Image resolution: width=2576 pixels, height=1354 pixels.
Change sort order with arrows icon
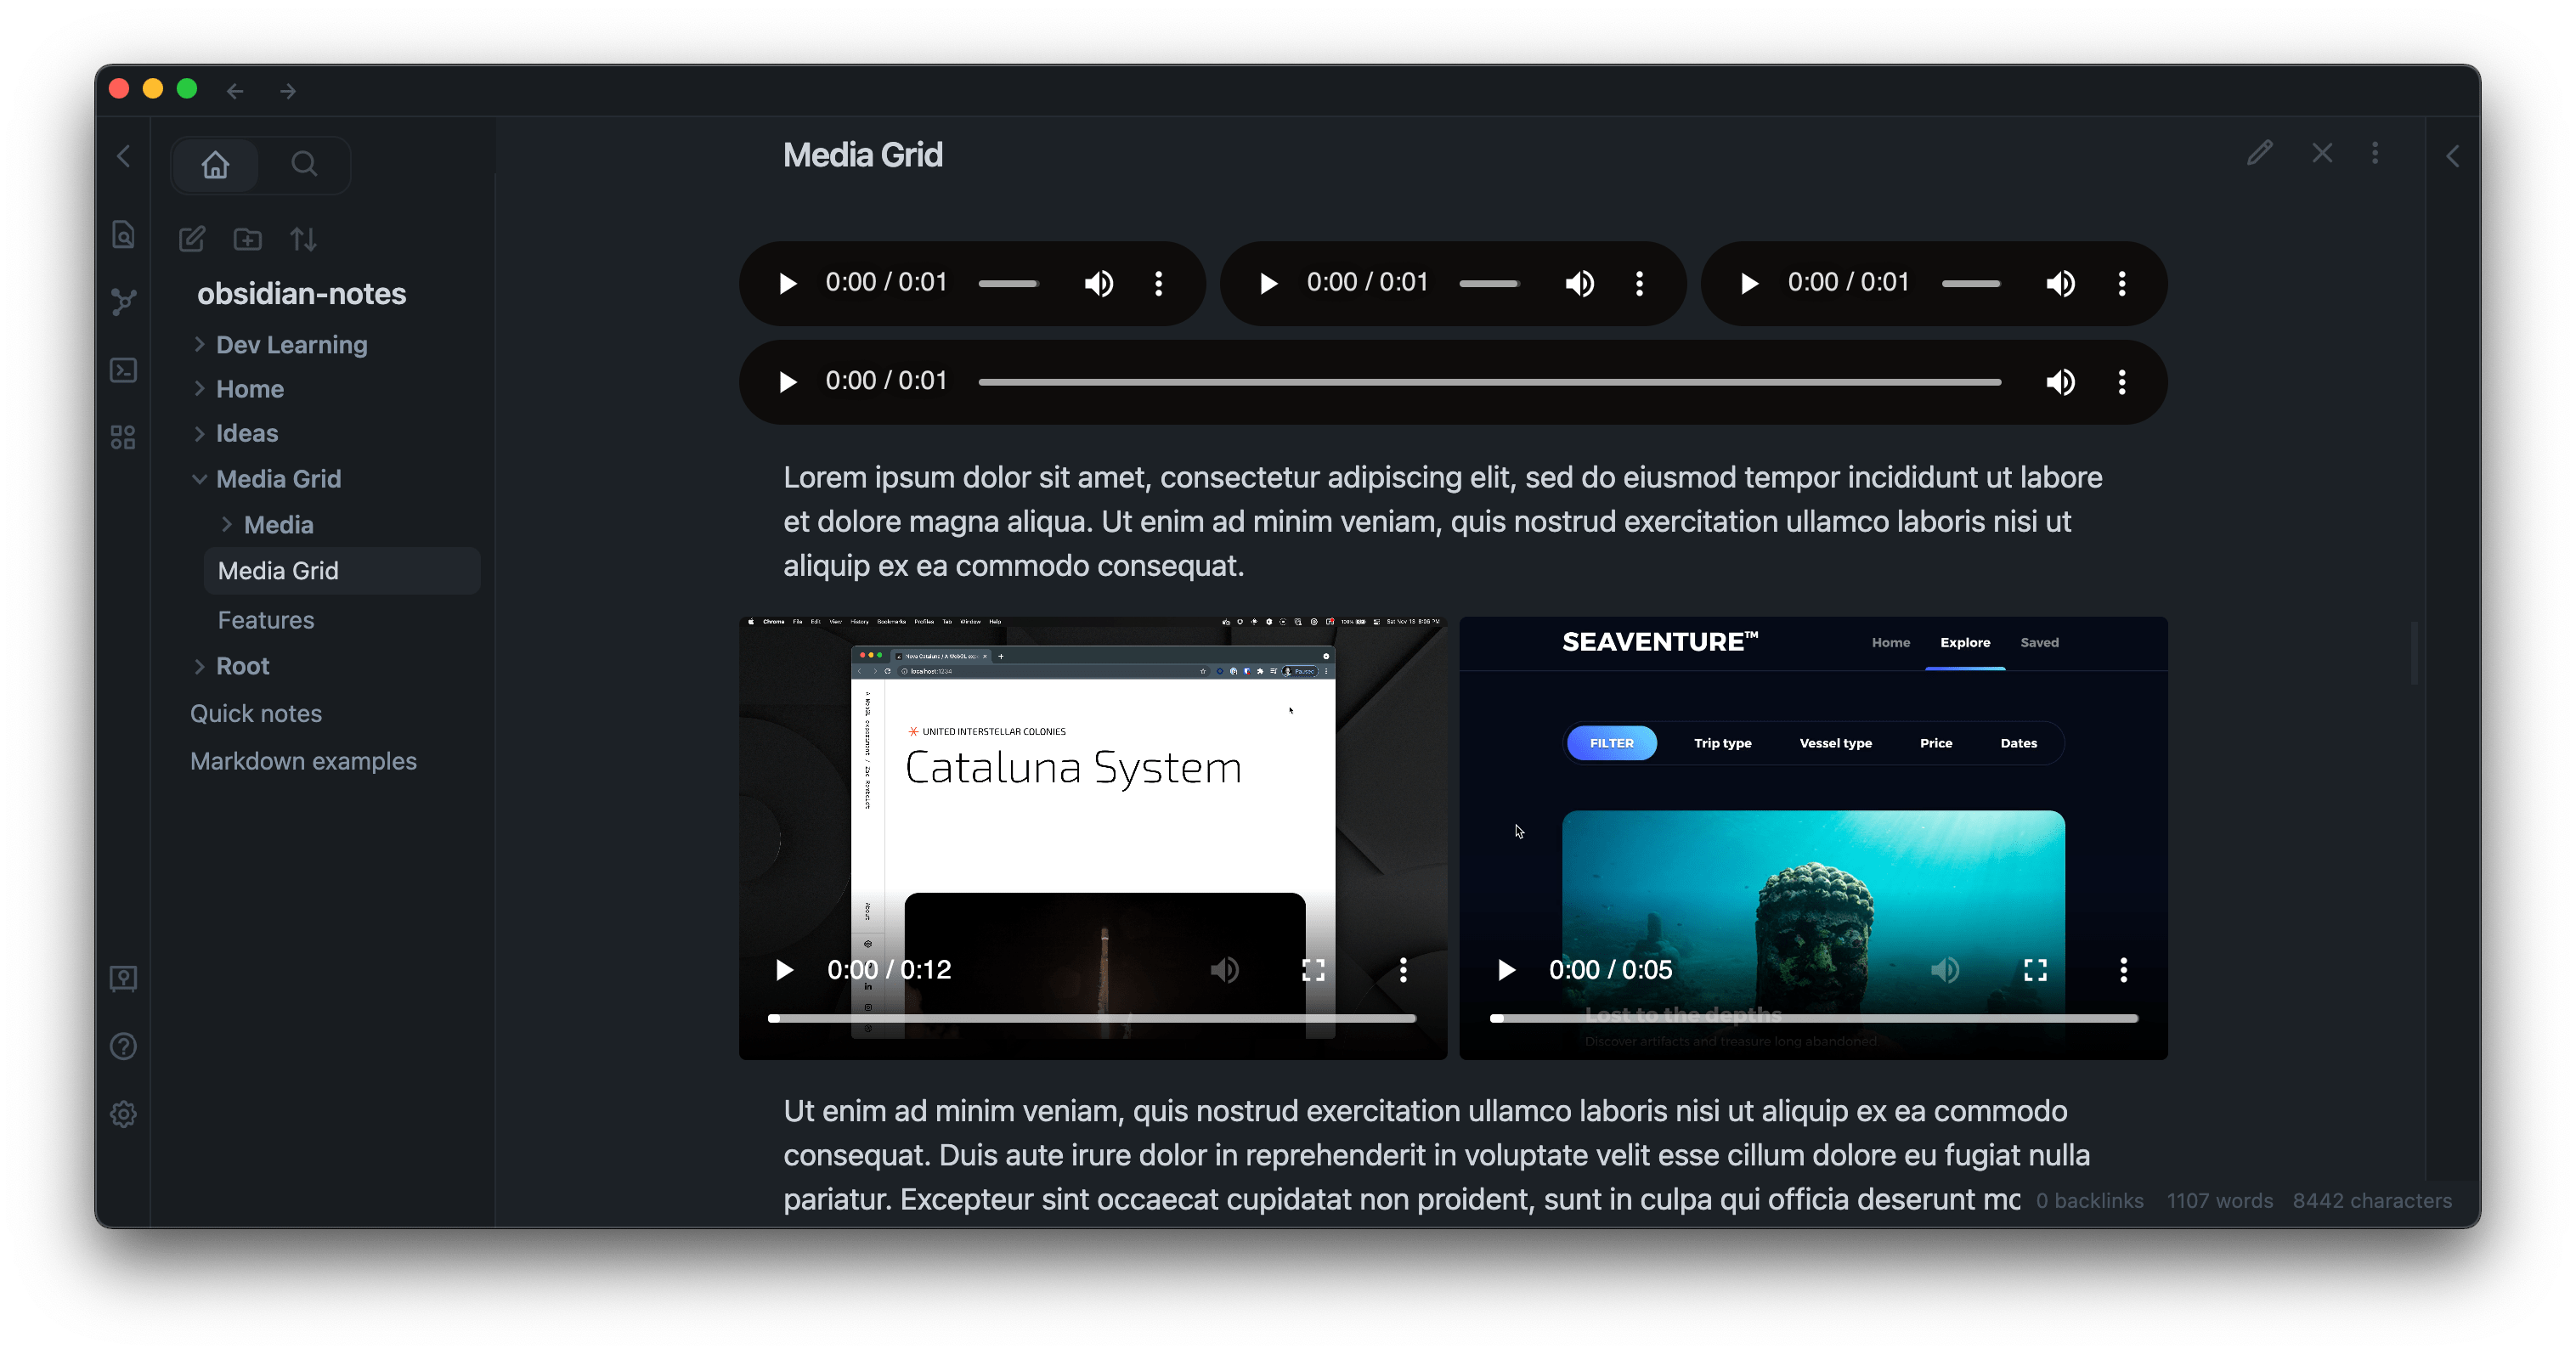[x=303, y=239]
